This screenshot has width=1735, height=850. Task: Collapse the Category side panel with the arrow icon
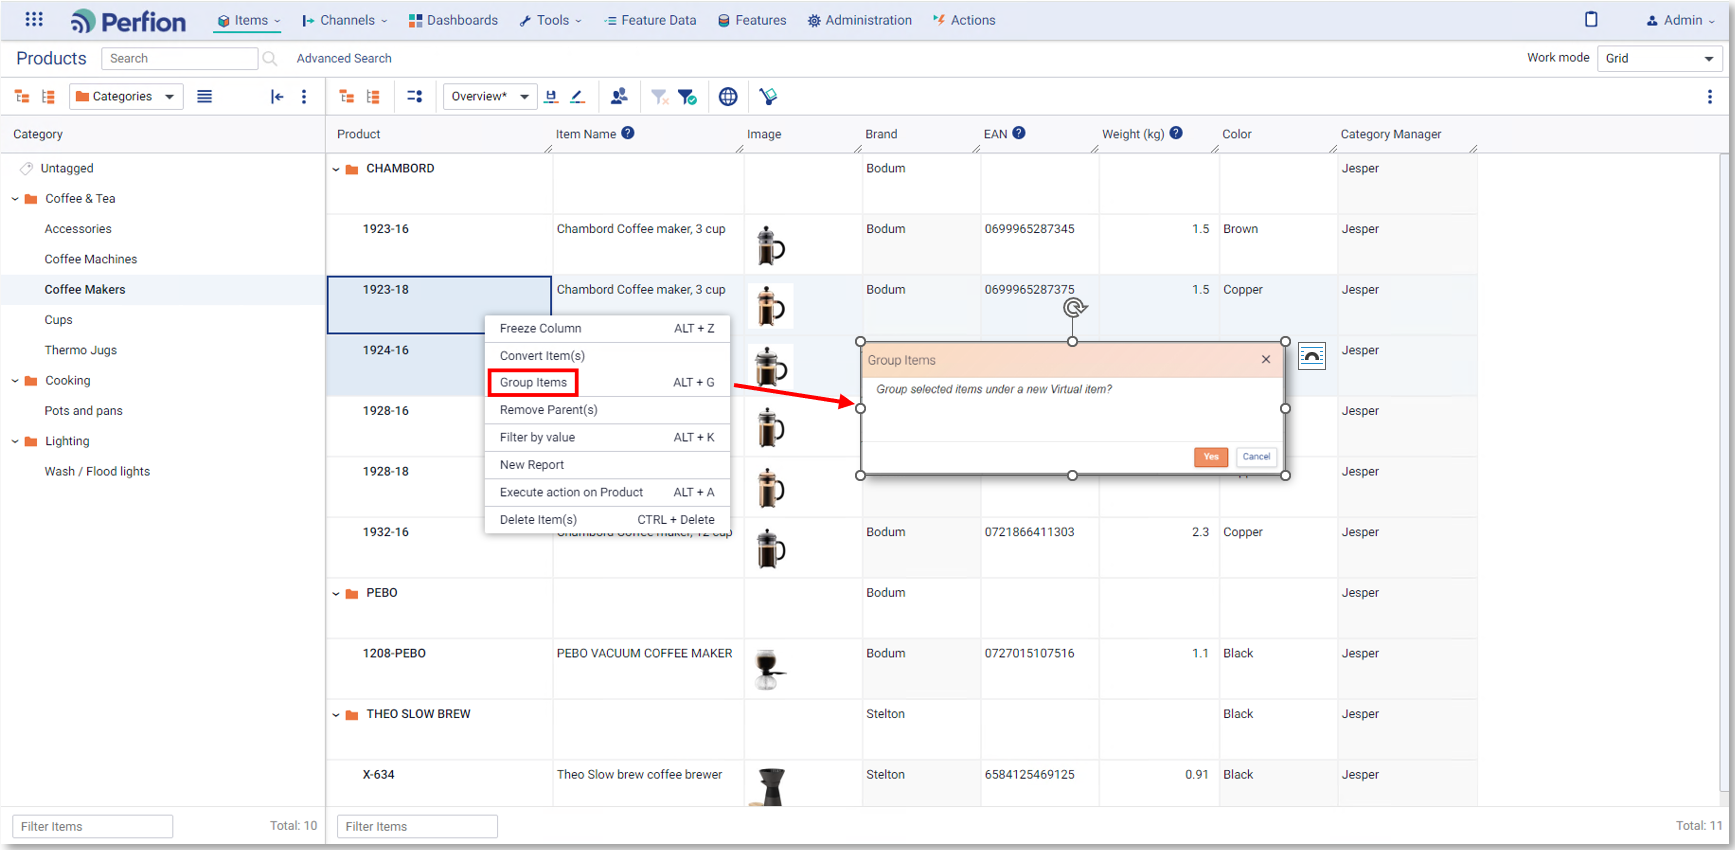(x=277, y=97)
